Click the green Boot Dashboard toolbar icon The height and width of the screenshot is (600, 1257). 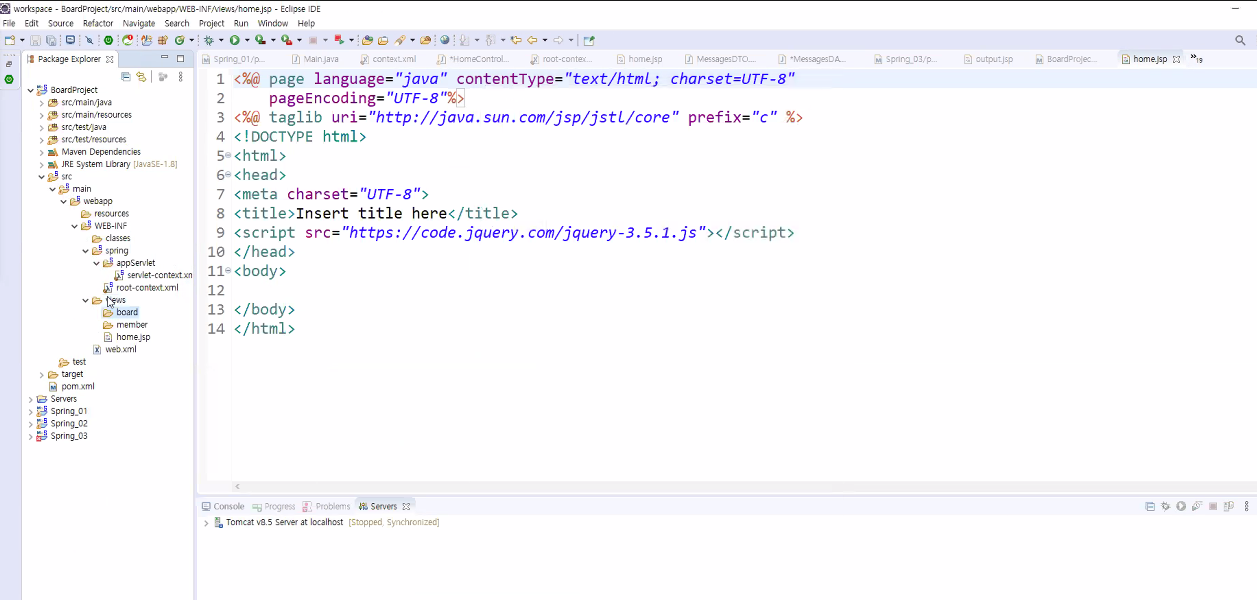point(108,40)
